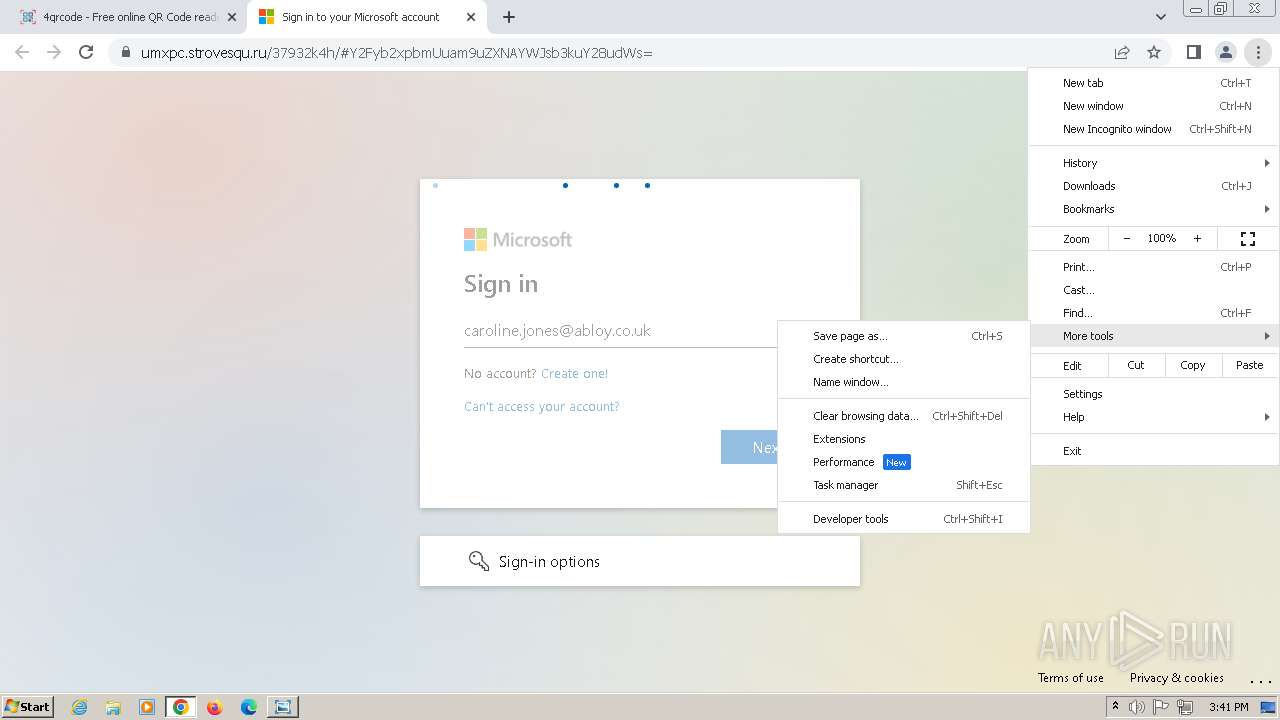Open New Incognito window
Viewport: 1280px width, 720px height.
[1154, 129]
